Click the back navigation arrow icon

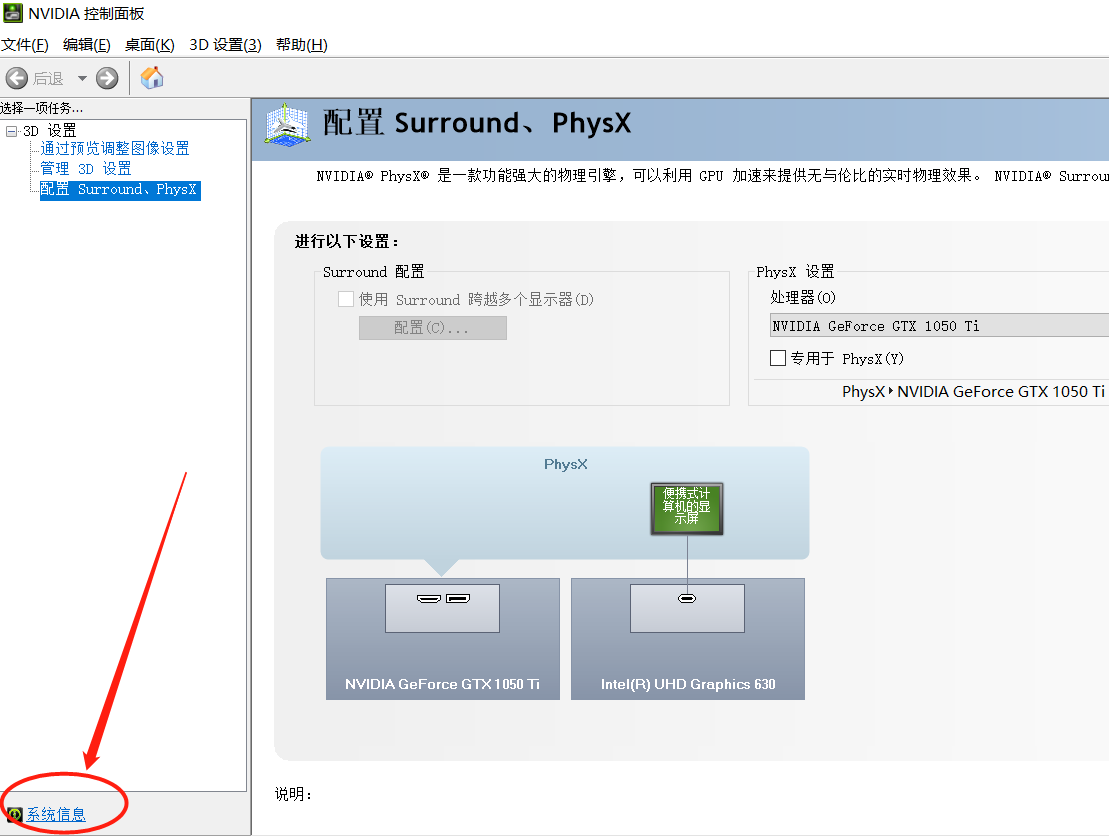pos(17,78)
